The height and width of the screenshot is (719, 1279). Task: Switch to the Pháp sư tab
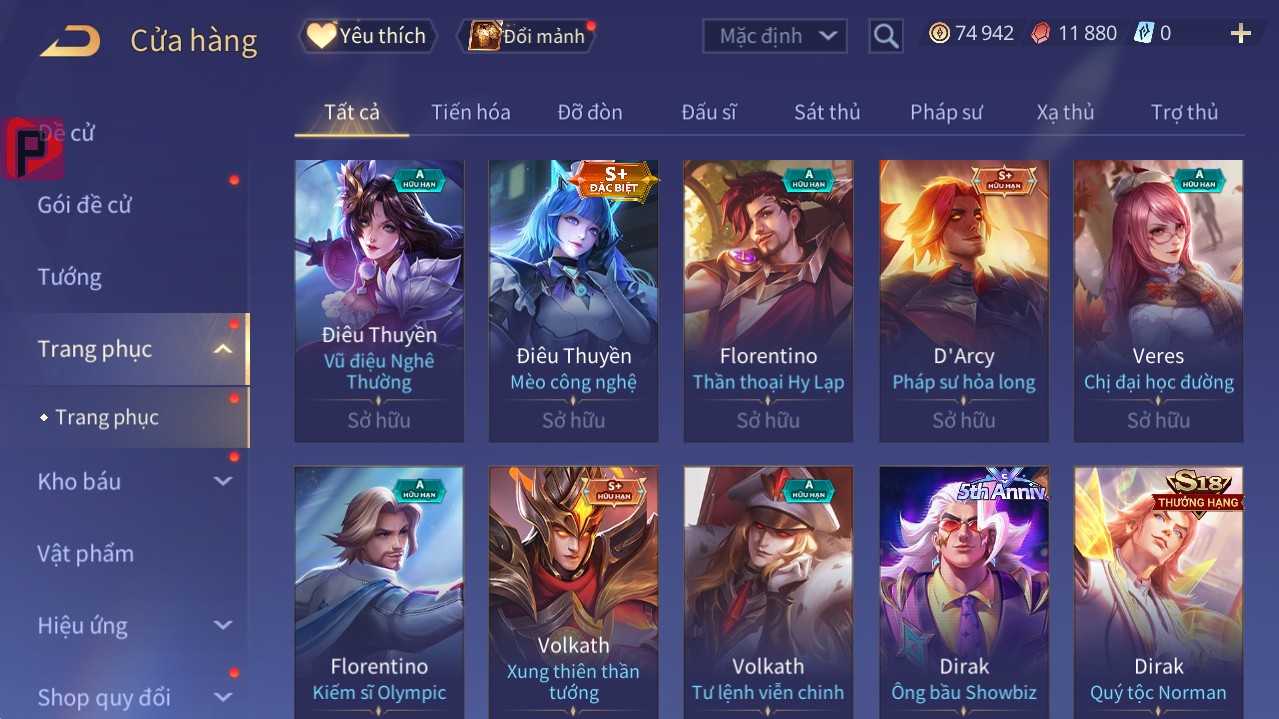946,112
